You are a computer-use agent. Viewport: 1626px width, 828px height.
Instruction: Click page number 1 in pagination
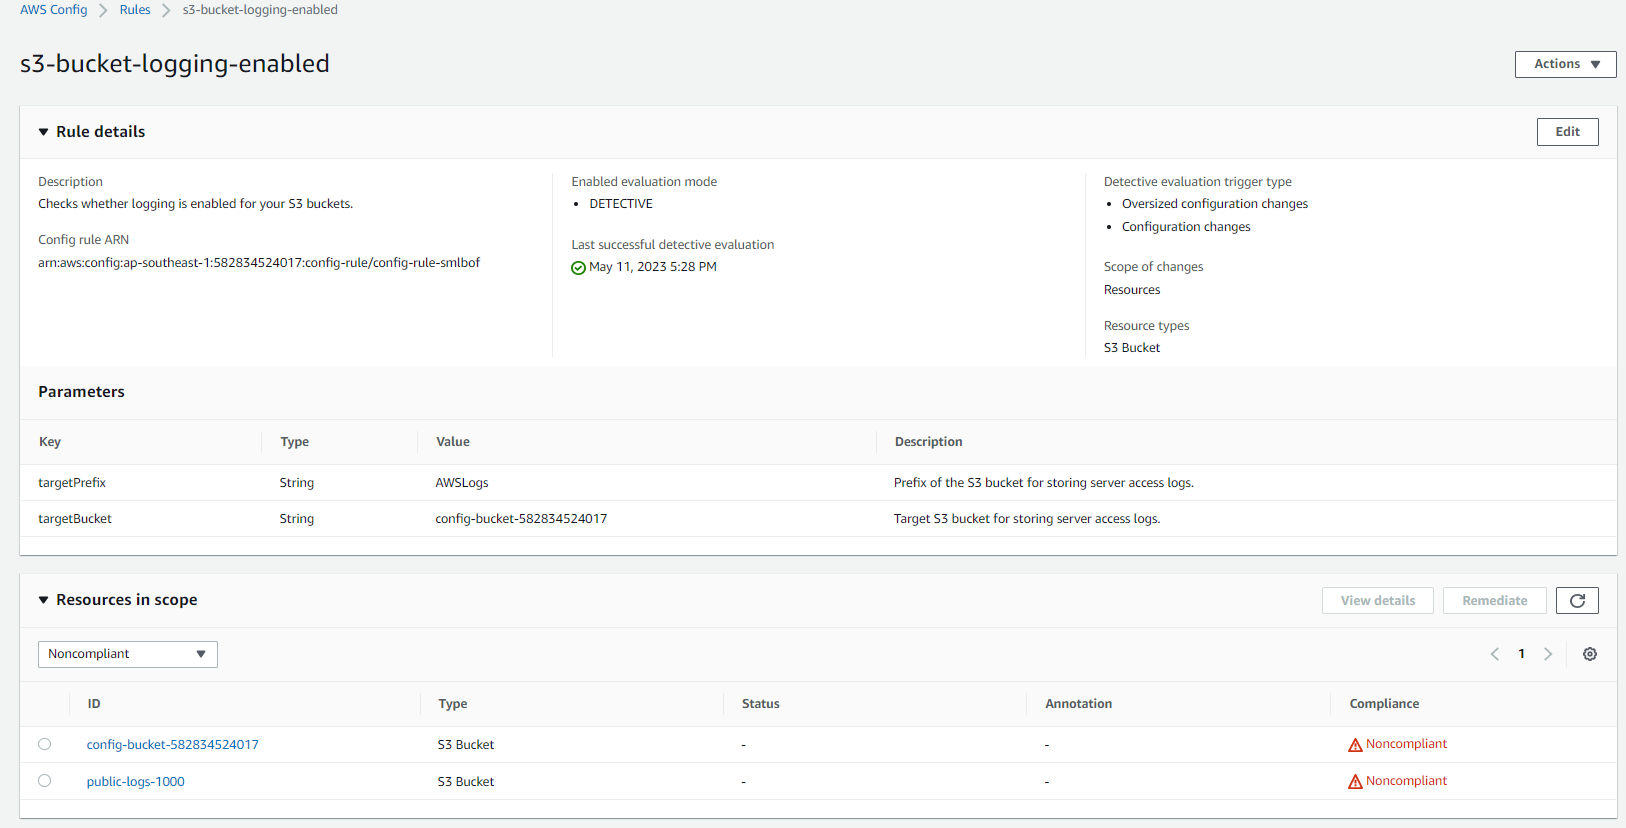[1521, 654]
